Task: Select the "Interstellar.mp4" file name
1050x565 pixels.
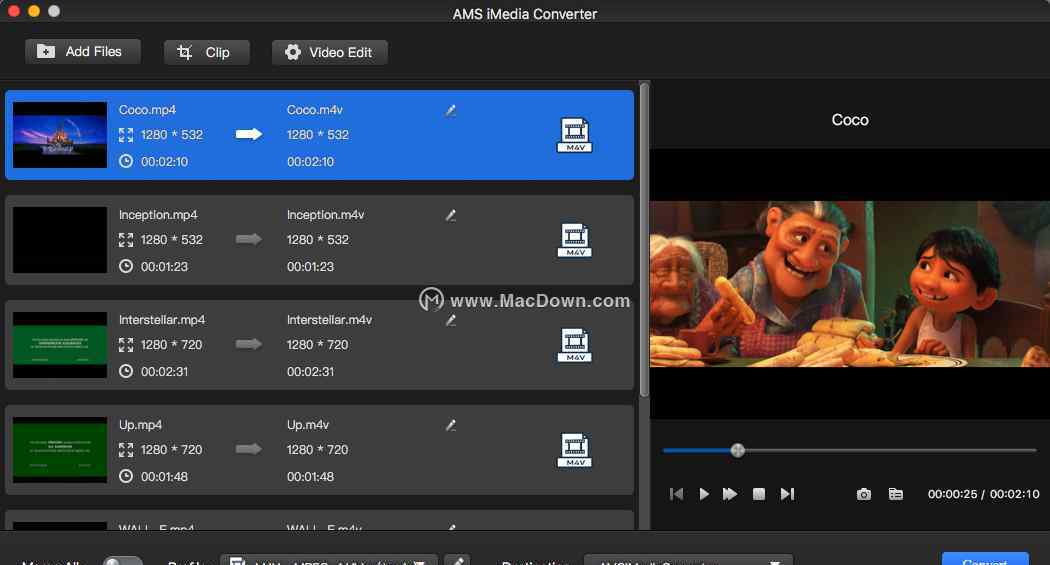Action: click(x=162, y=320)
